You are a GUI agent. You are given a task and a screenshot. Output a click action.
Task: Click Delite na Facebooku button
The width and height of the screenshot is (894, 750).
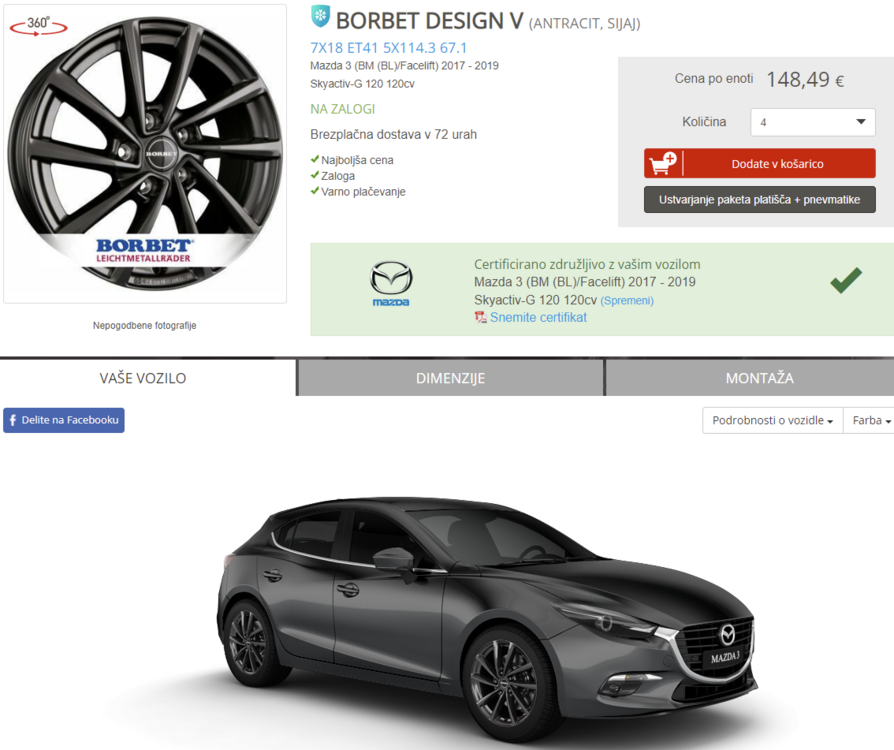tap(64, 420)
